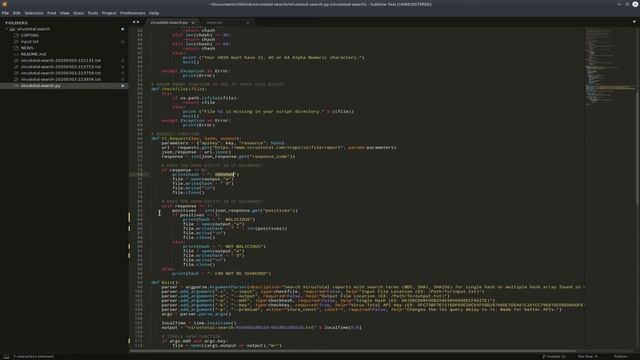Click git status badge beside input.txt
Viewport: 640px width, 360px height.
(x=122, y=42)
